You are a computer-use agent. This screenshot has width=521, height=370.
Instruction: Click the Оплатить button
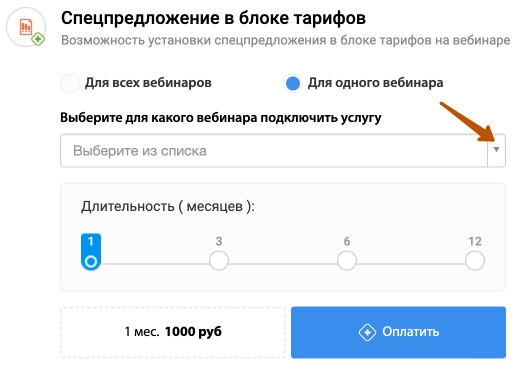point(398,332)
